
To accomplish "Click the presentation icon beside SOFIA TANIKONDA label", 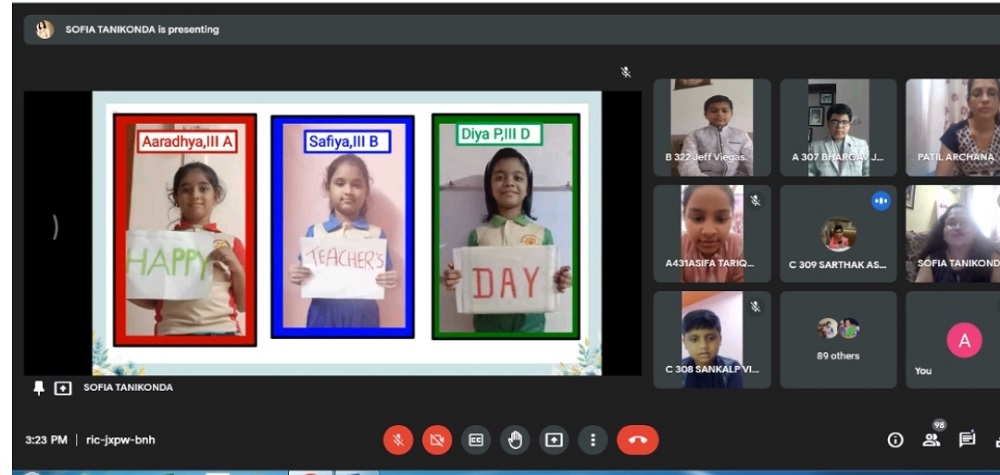I will (62, 388).
